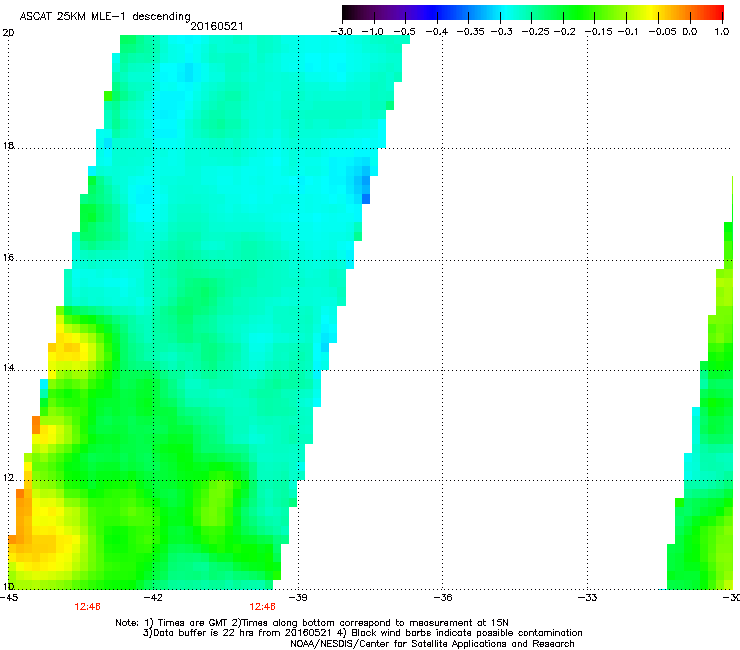Click longitude axis label -36
Screen dimensions: 740x650
443,598
